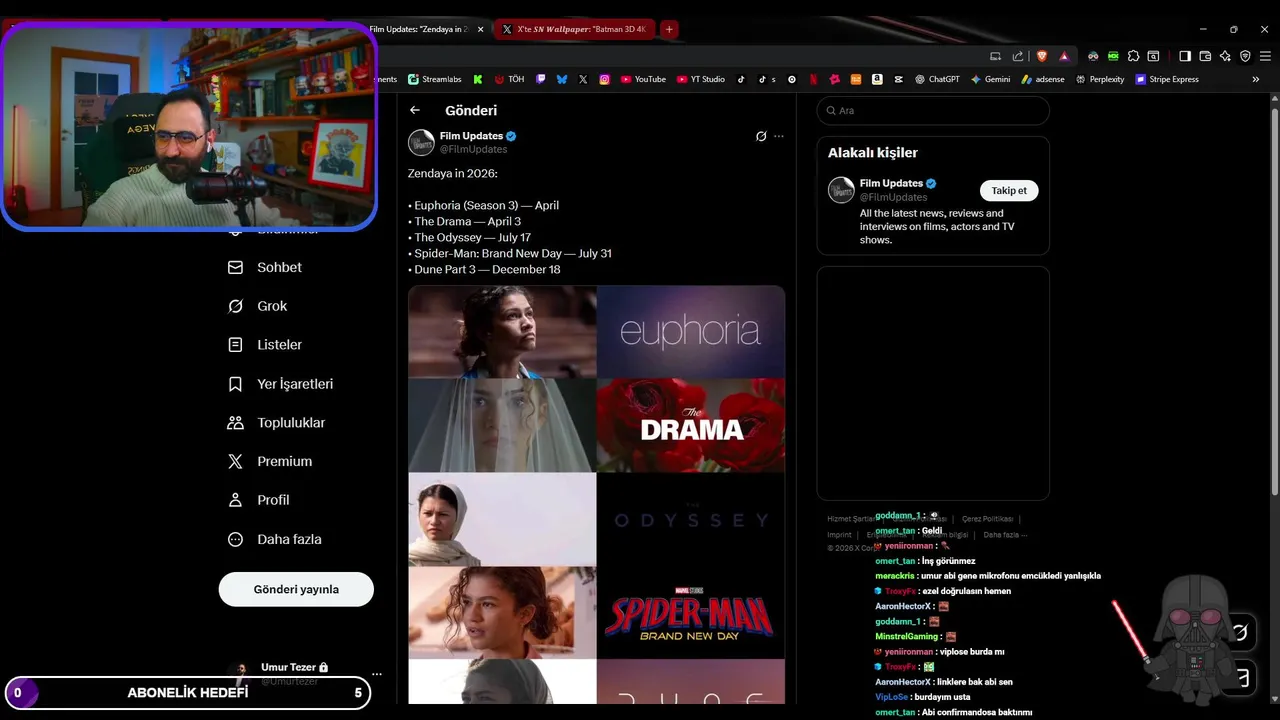Open the X bookmark icon
The width and height of the screenshot is (1280, 720).
583,79
